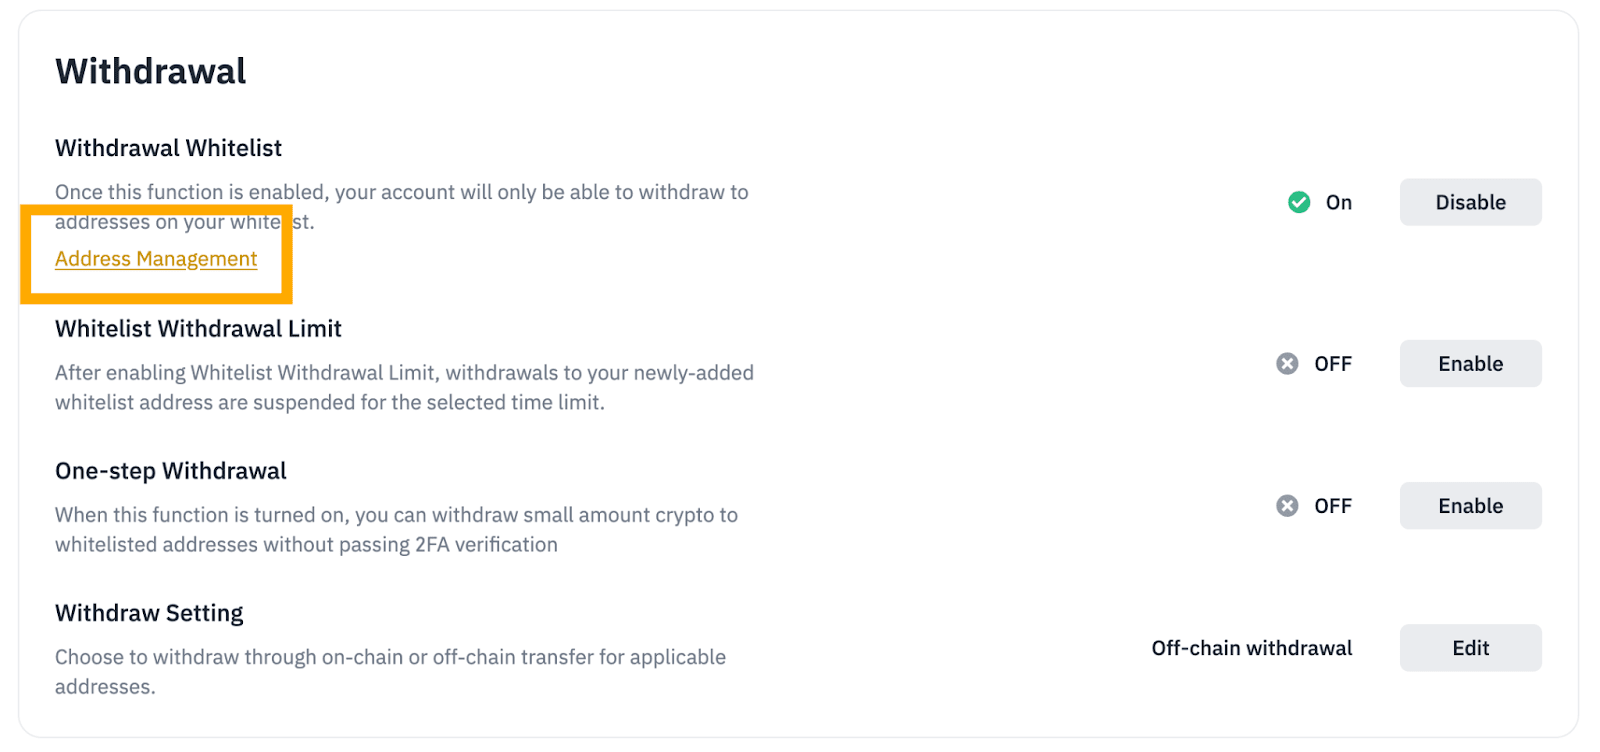The height and width of the screenshot is (752, 1600).
Task: Click the OFF status for One-step Withdrawal
Action: pyautogui.click(x=1333, y=506)
